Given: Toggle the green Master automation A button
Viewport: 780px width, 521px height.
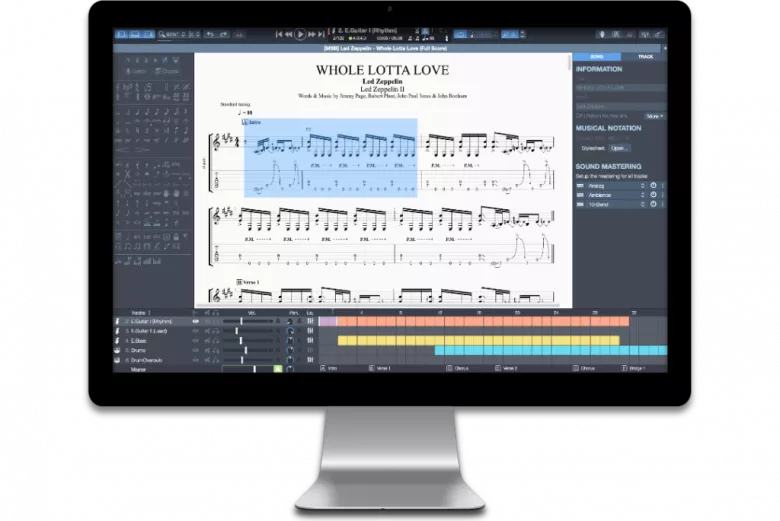Looking at the screenshot, I should click(x=278, y=369).
